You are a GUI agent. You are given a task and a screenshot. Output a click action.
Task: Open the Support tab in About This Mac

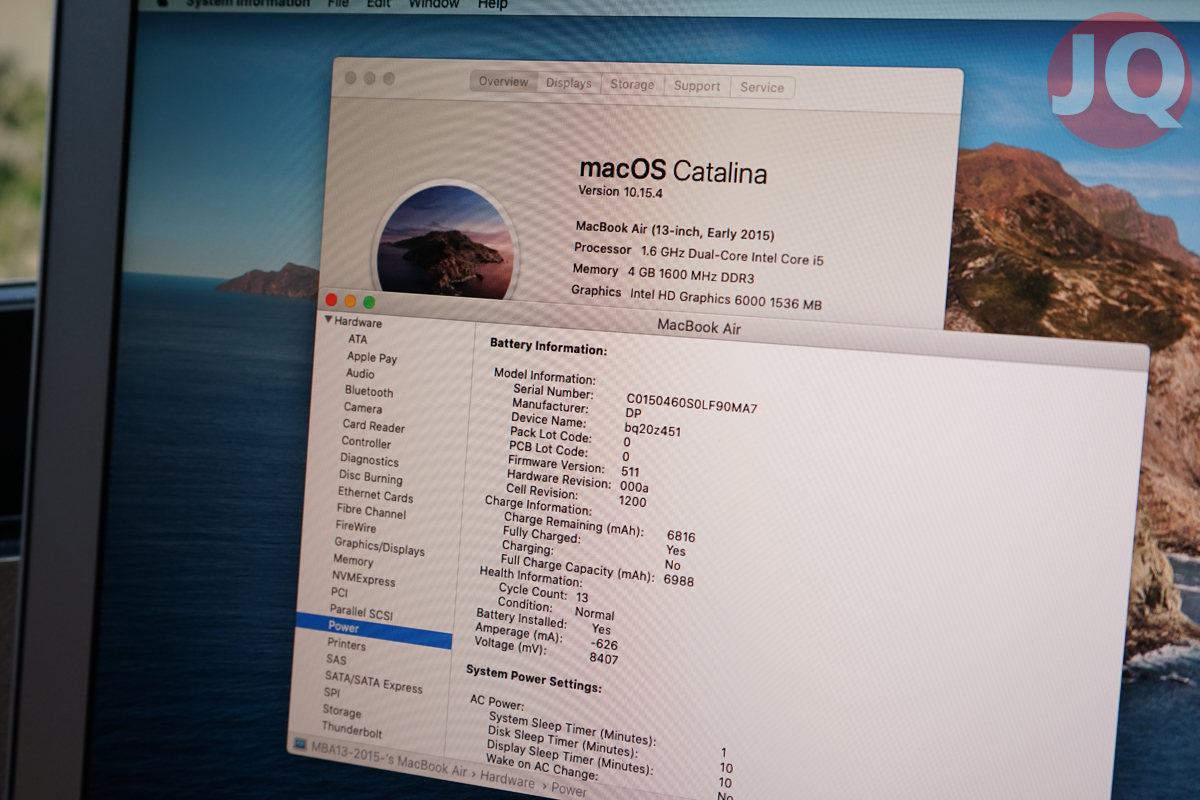coord(697,86)
